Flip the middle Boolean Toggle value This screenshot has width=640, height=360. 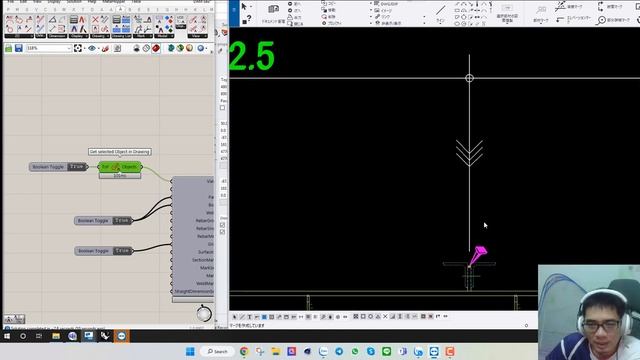click(122, 220)
